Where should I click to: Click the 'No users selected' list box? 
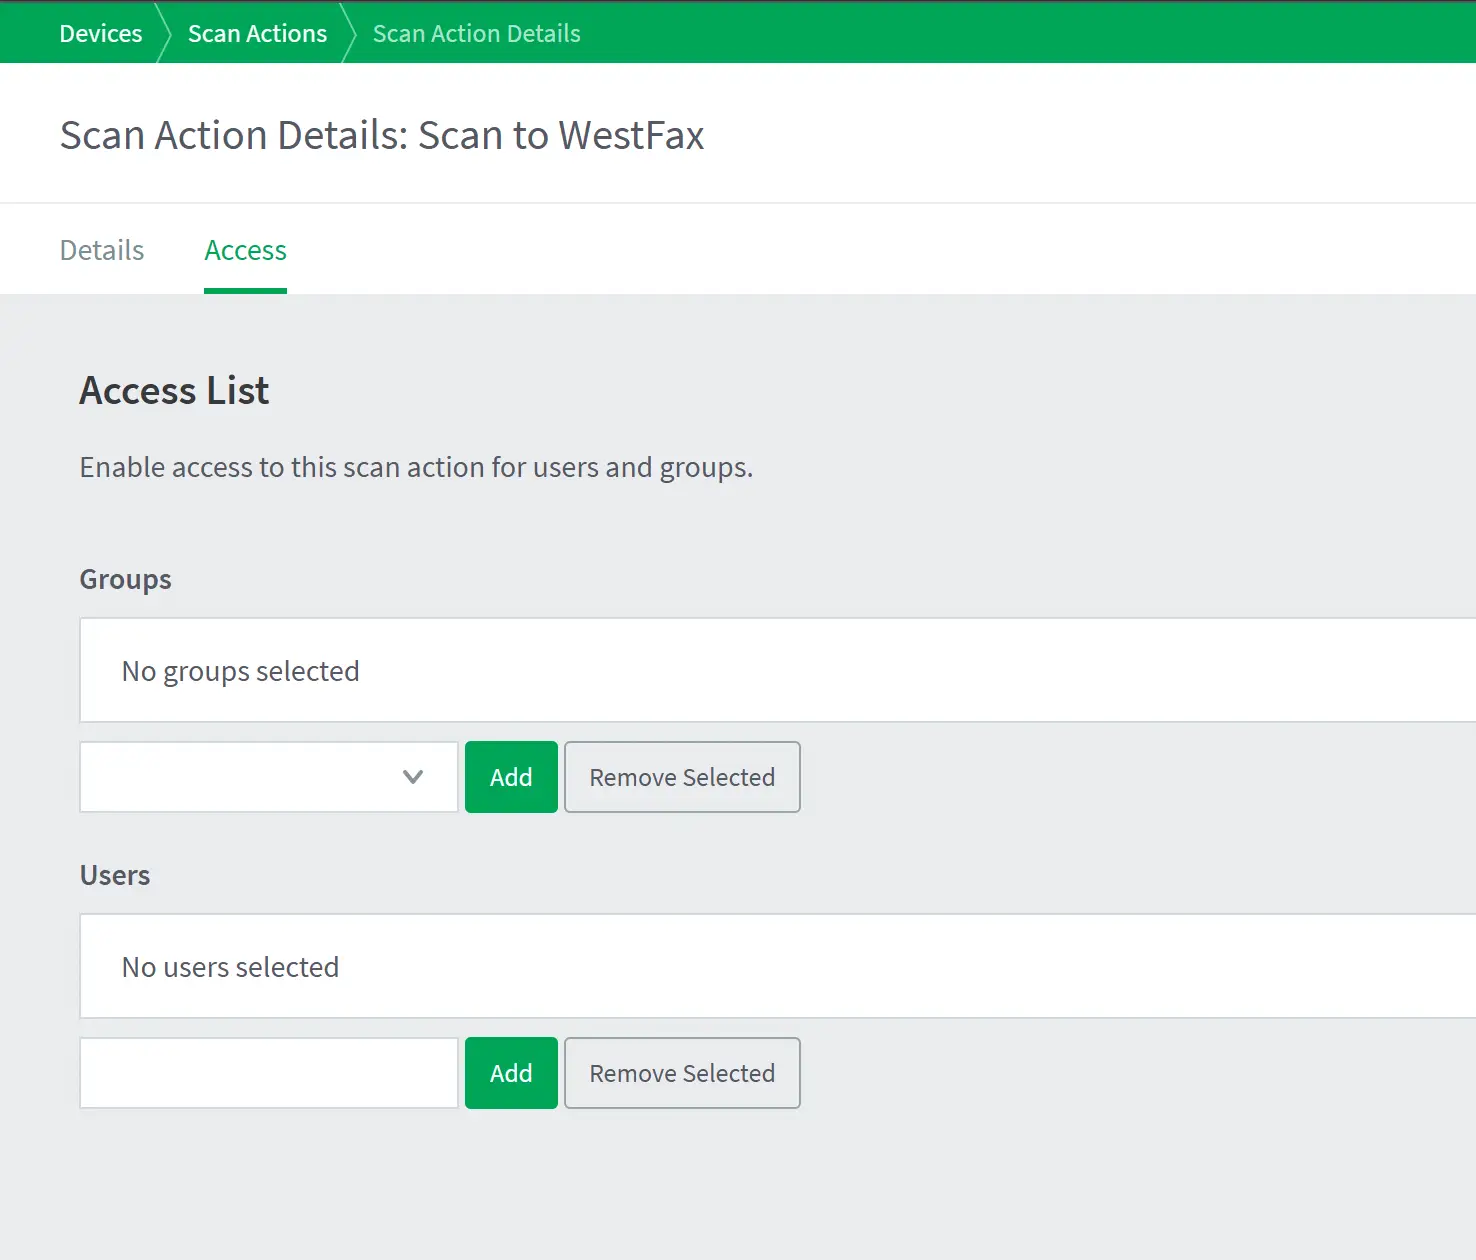click(776, 966)
